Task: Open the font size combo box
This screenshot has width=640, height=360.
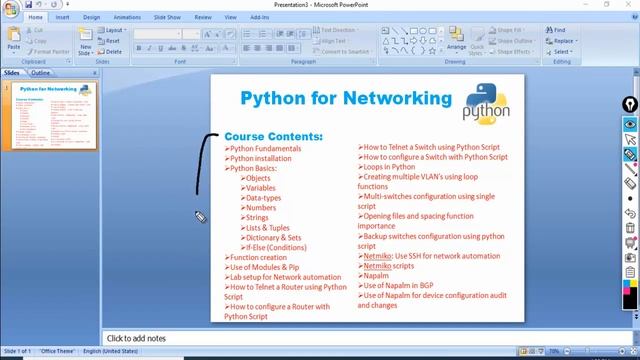Action: pyautogui.click(x=191, y=34)
